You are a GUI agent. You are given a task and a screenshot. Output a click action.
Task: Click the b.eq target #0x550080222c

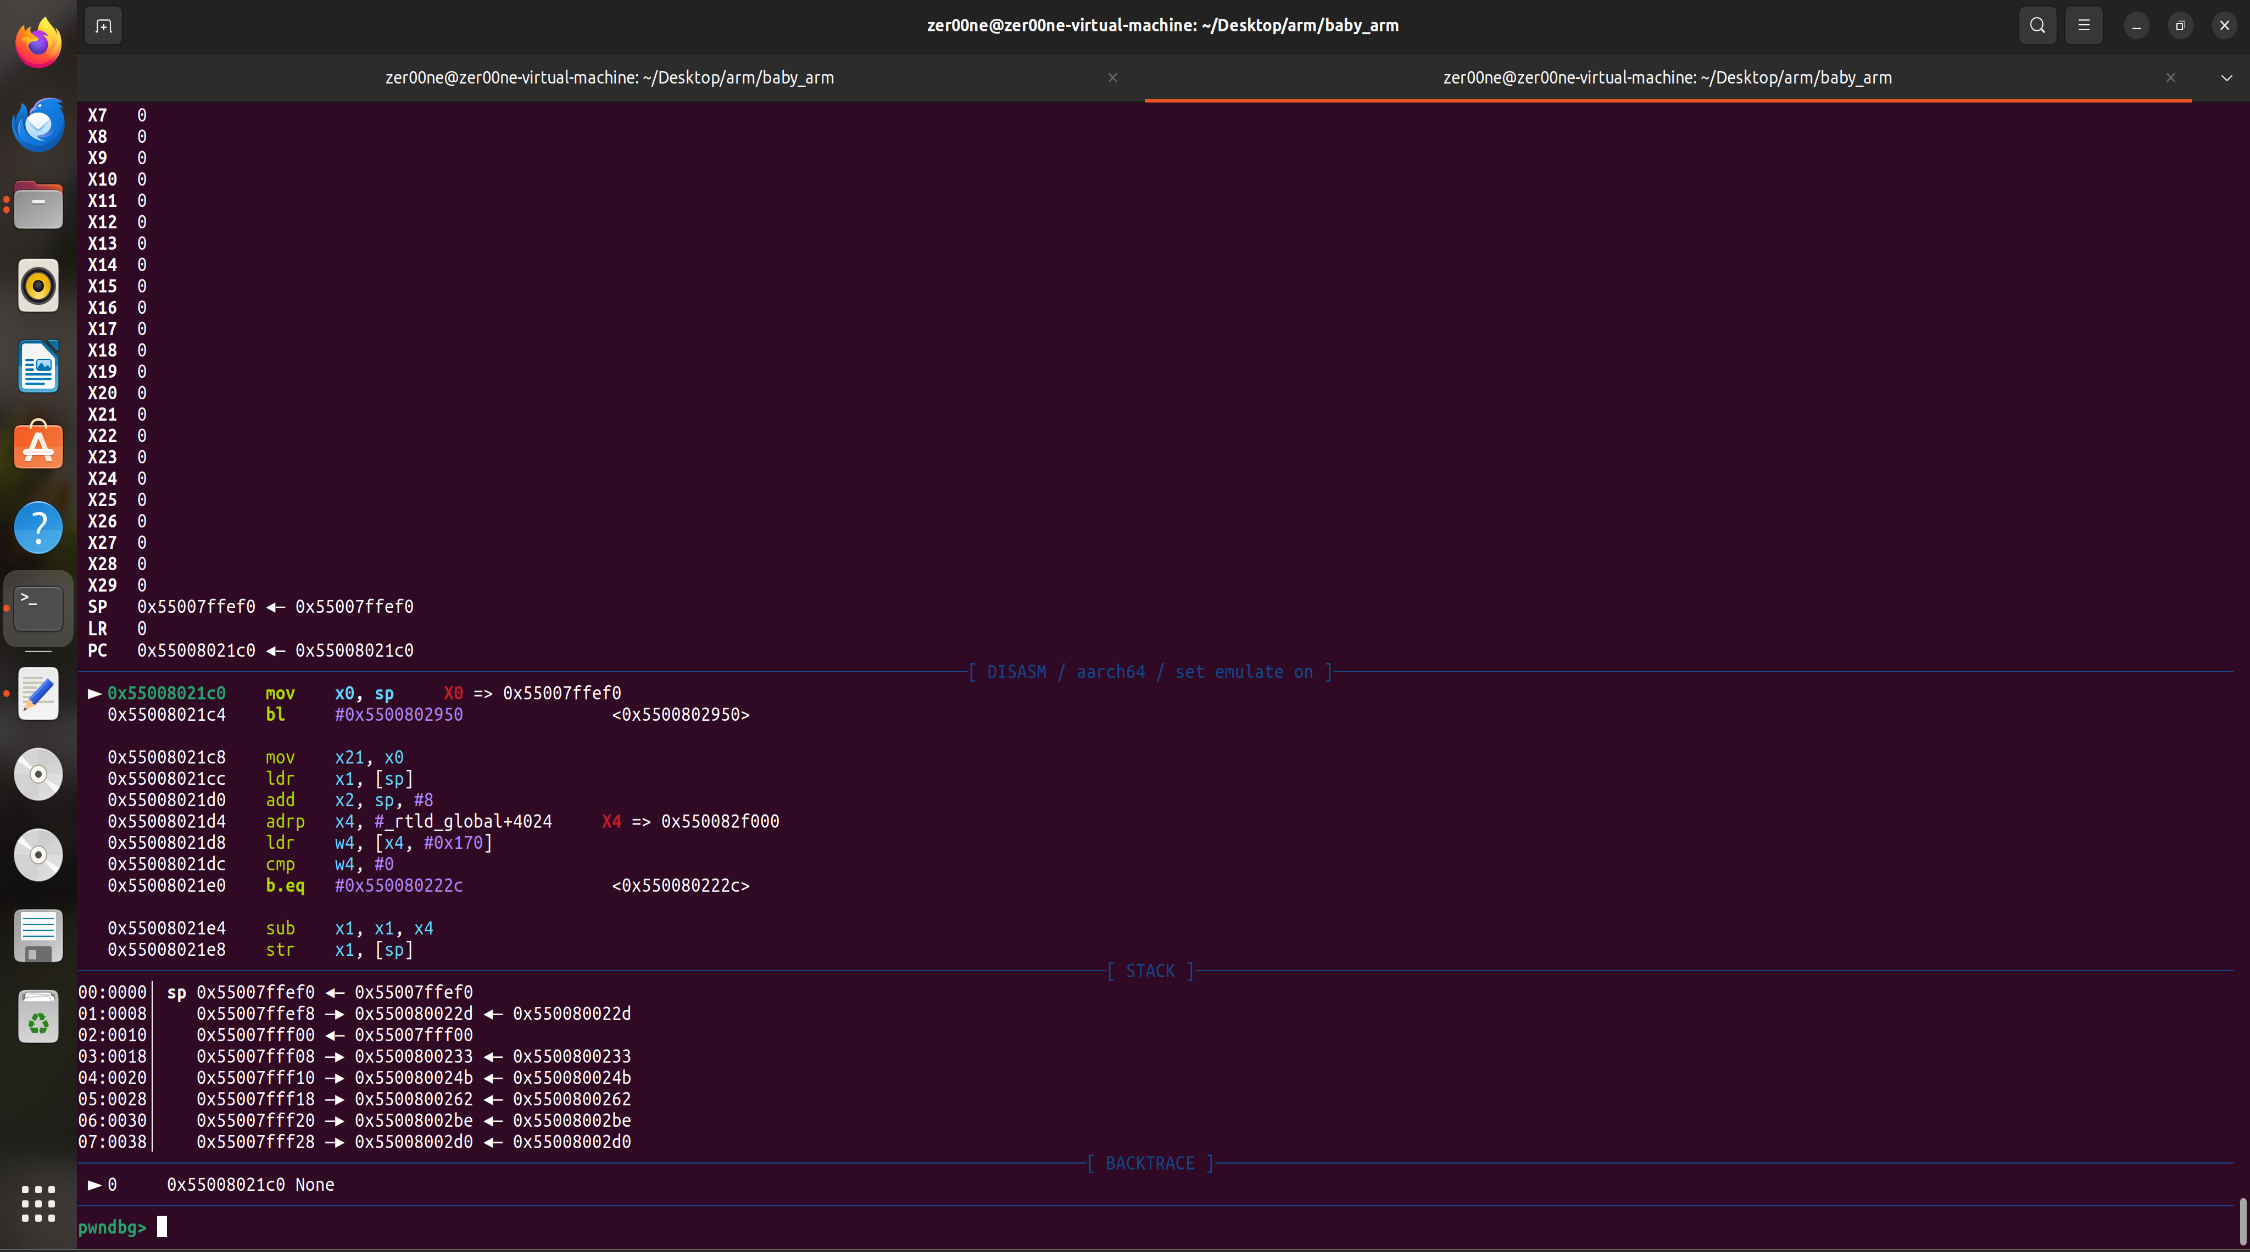399,886
